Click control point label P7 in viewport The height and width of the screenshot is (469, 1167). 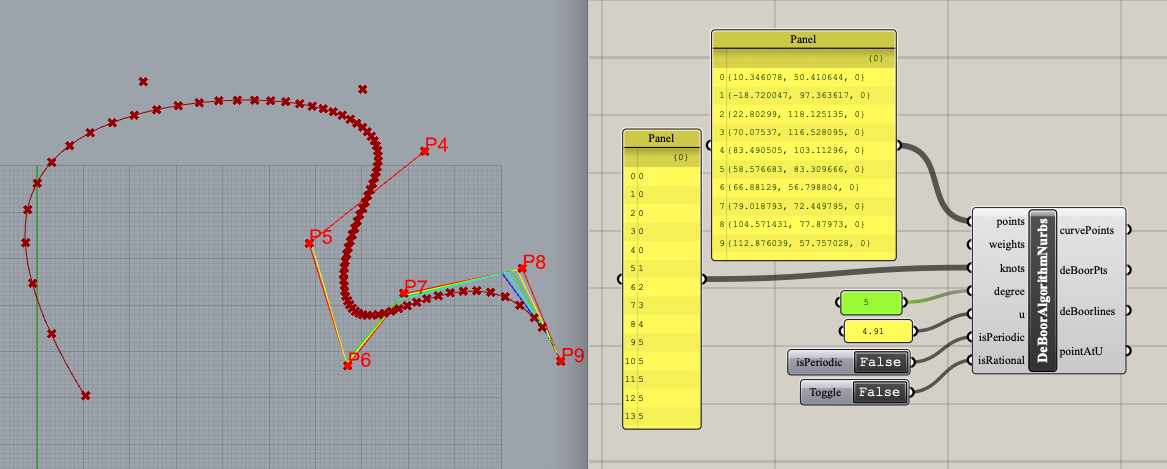pos(415,287)
